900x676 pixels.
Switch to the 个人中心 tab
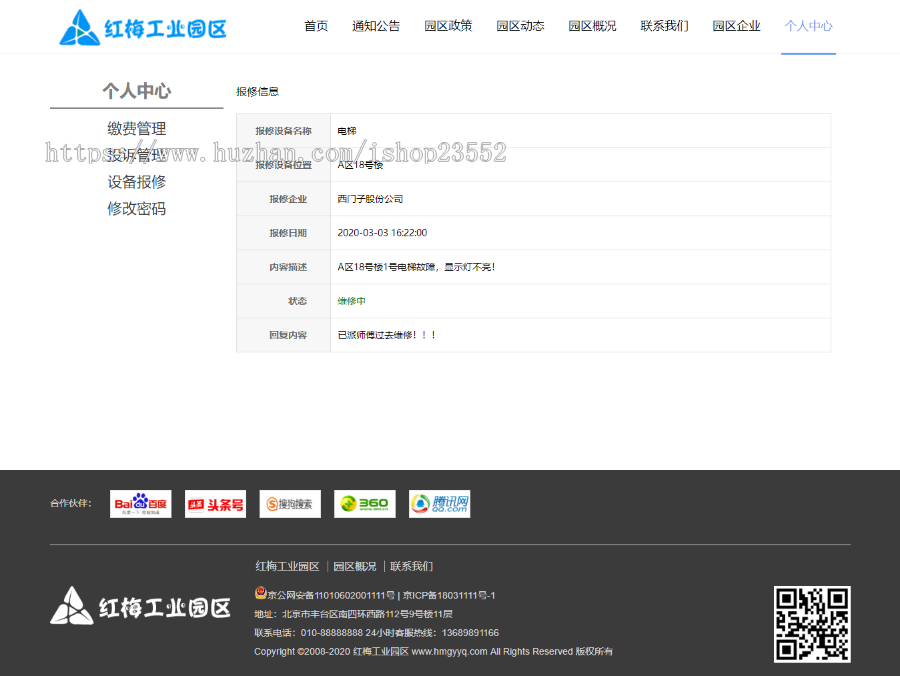(808, 26)
